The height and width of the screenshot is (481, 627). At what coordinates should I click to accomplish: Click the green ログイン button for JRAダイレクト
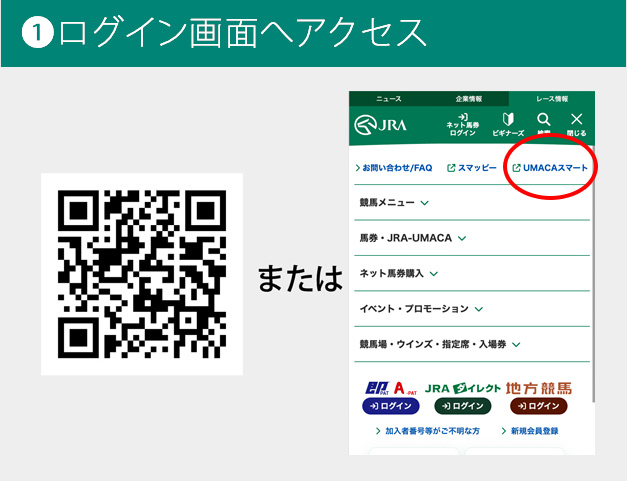pos(463,406)
